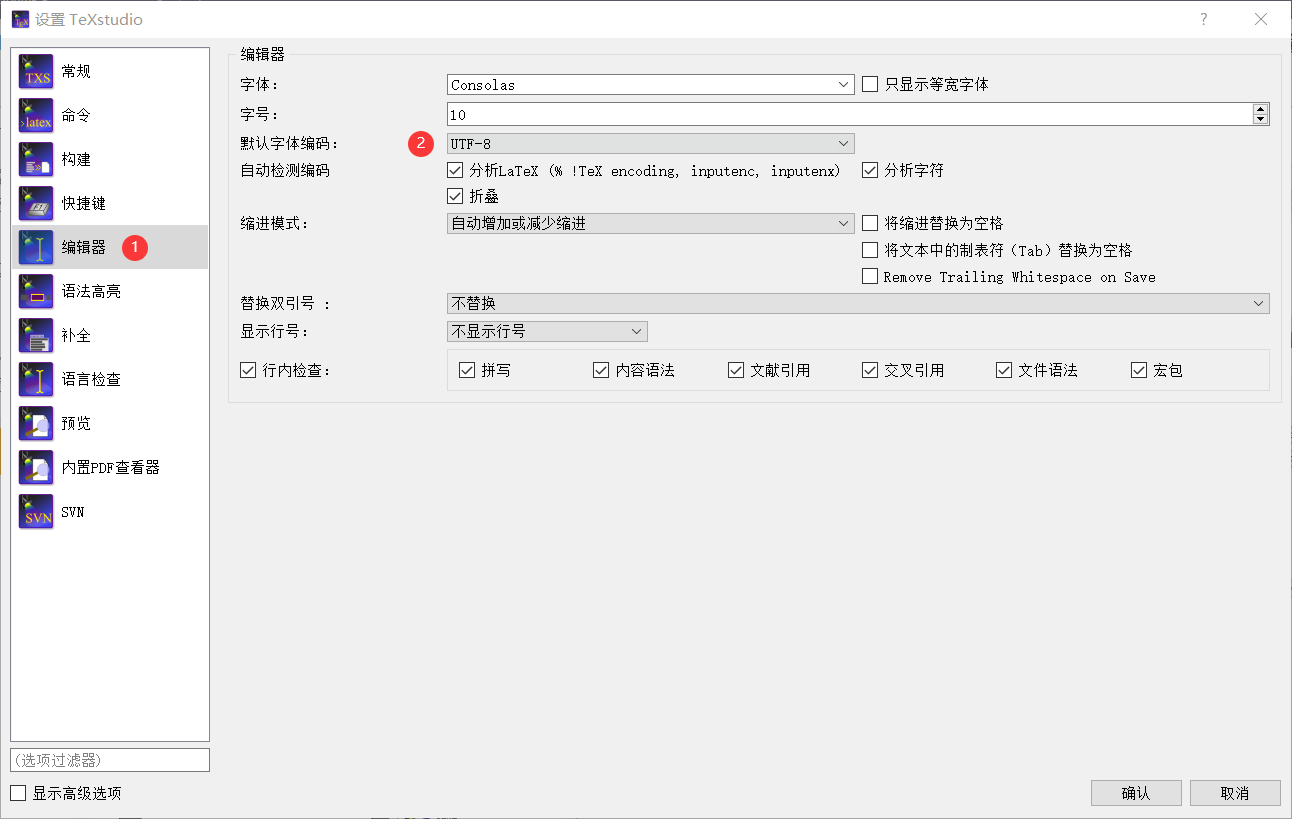Toggle the 拼写 spelling checkbox
The height and width of the screenshot is (819, 1292).
click(467, 371)
